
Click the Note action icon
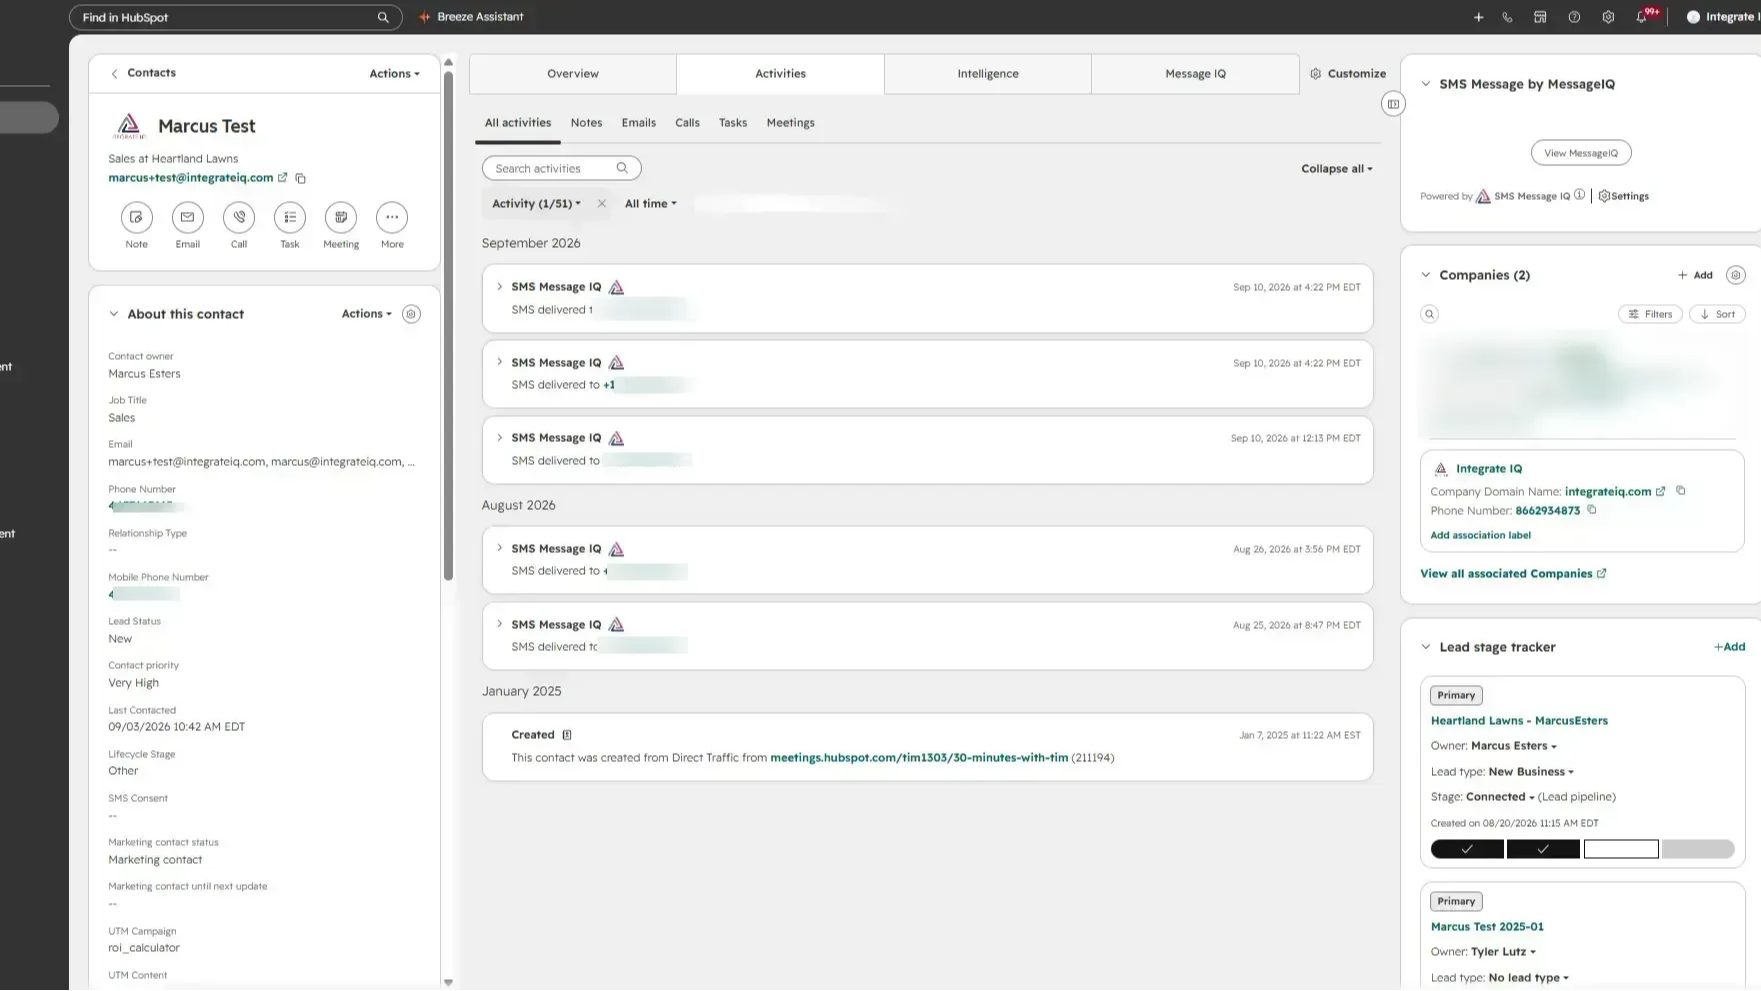point(136,217)
